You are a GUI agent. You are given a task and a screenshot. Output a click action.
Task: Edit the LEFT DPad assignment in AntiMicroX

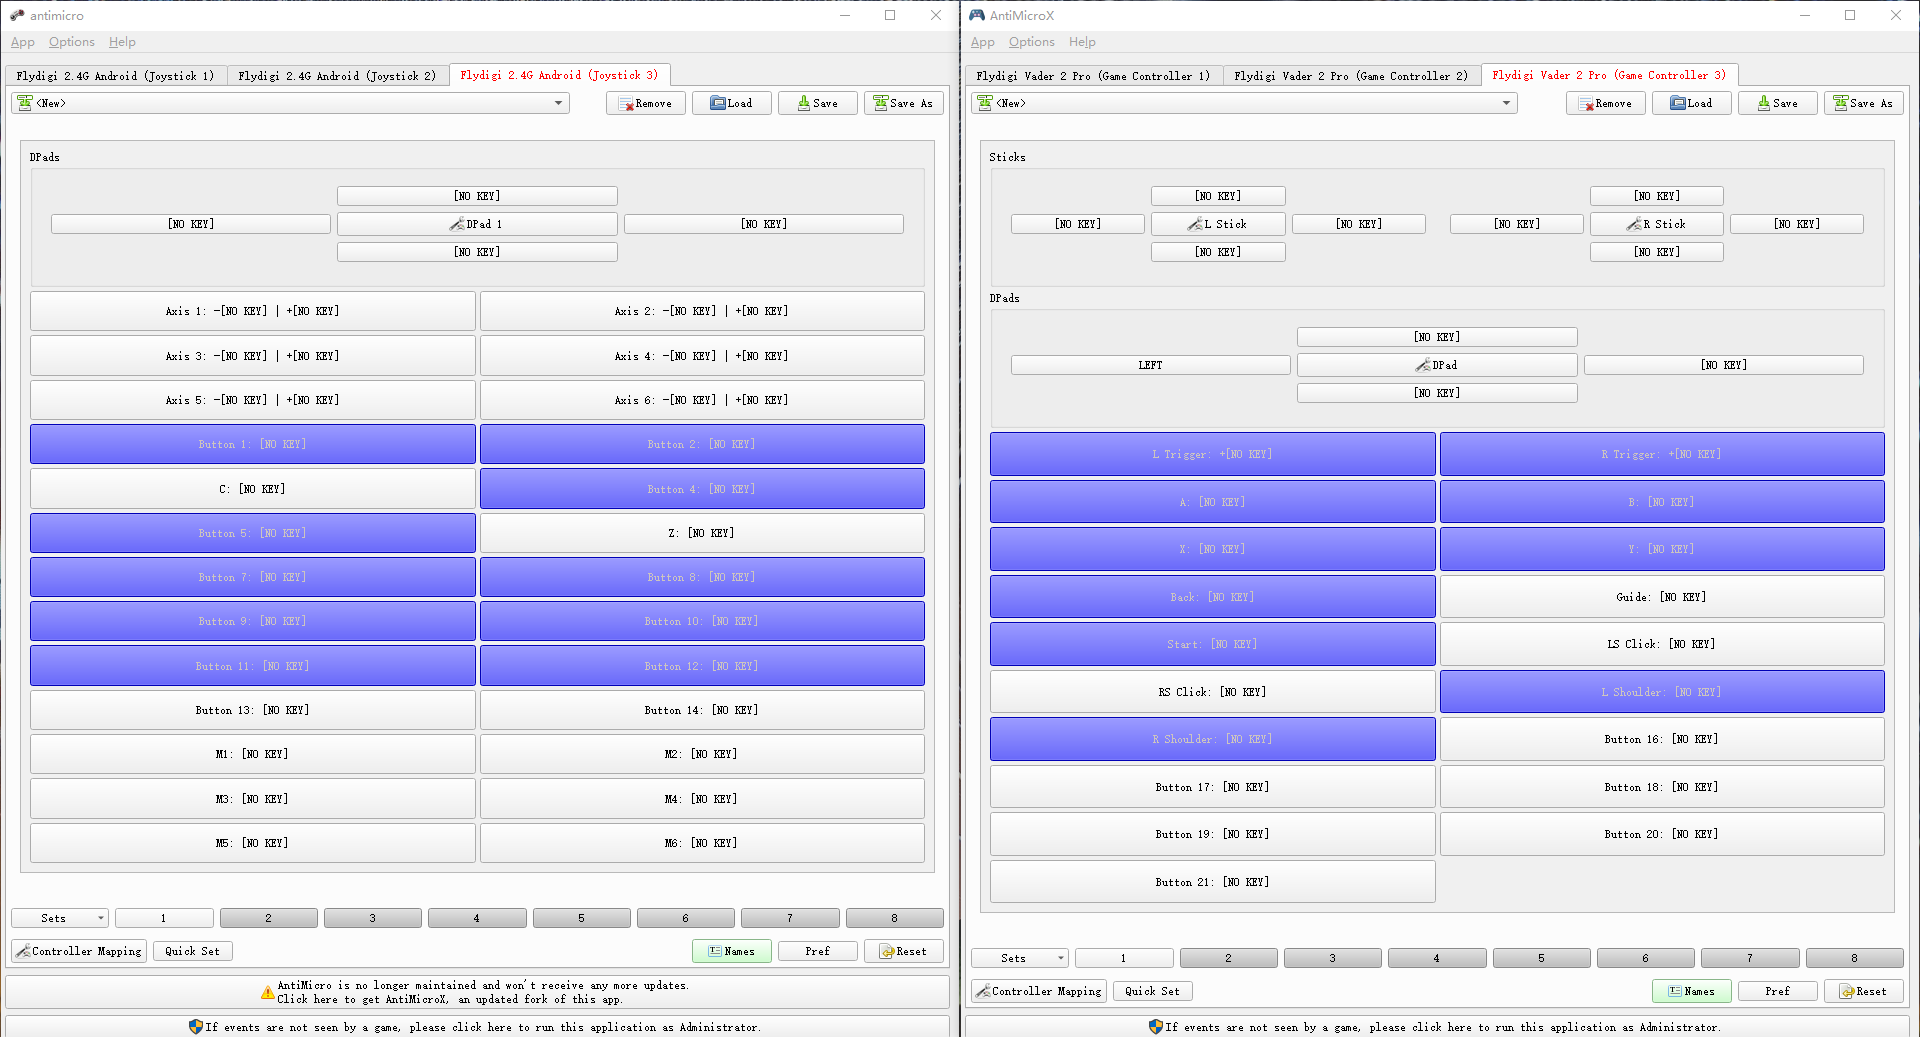click(1150, 364)
